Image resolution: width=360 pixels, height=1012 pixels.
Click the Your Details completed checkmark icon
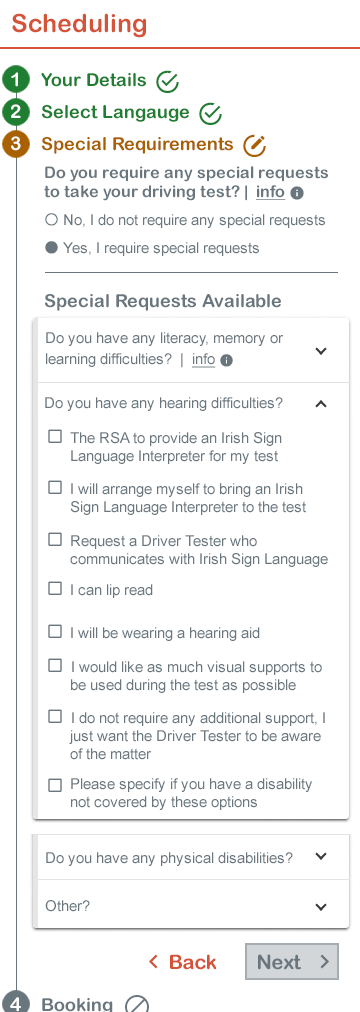(167, 81)
